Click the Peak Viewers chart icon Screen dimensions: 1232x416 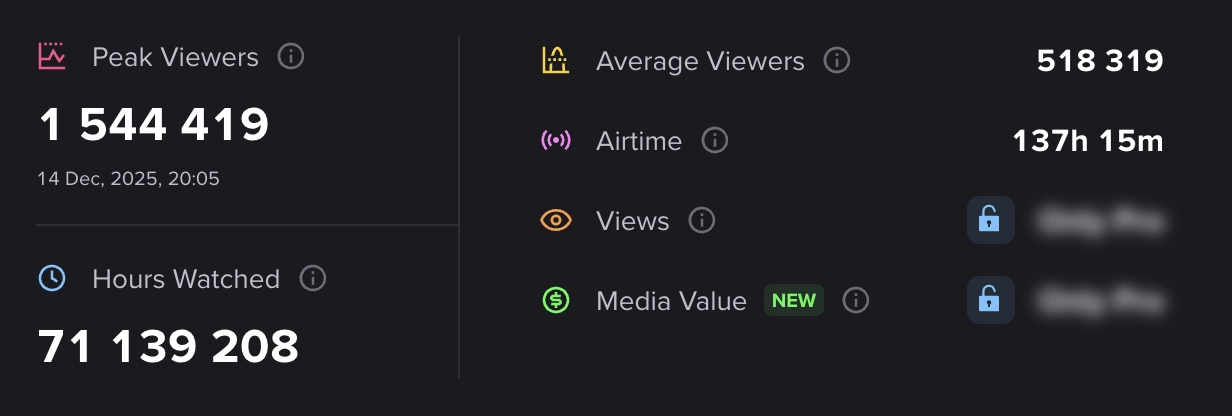click(x=52, y=57)
